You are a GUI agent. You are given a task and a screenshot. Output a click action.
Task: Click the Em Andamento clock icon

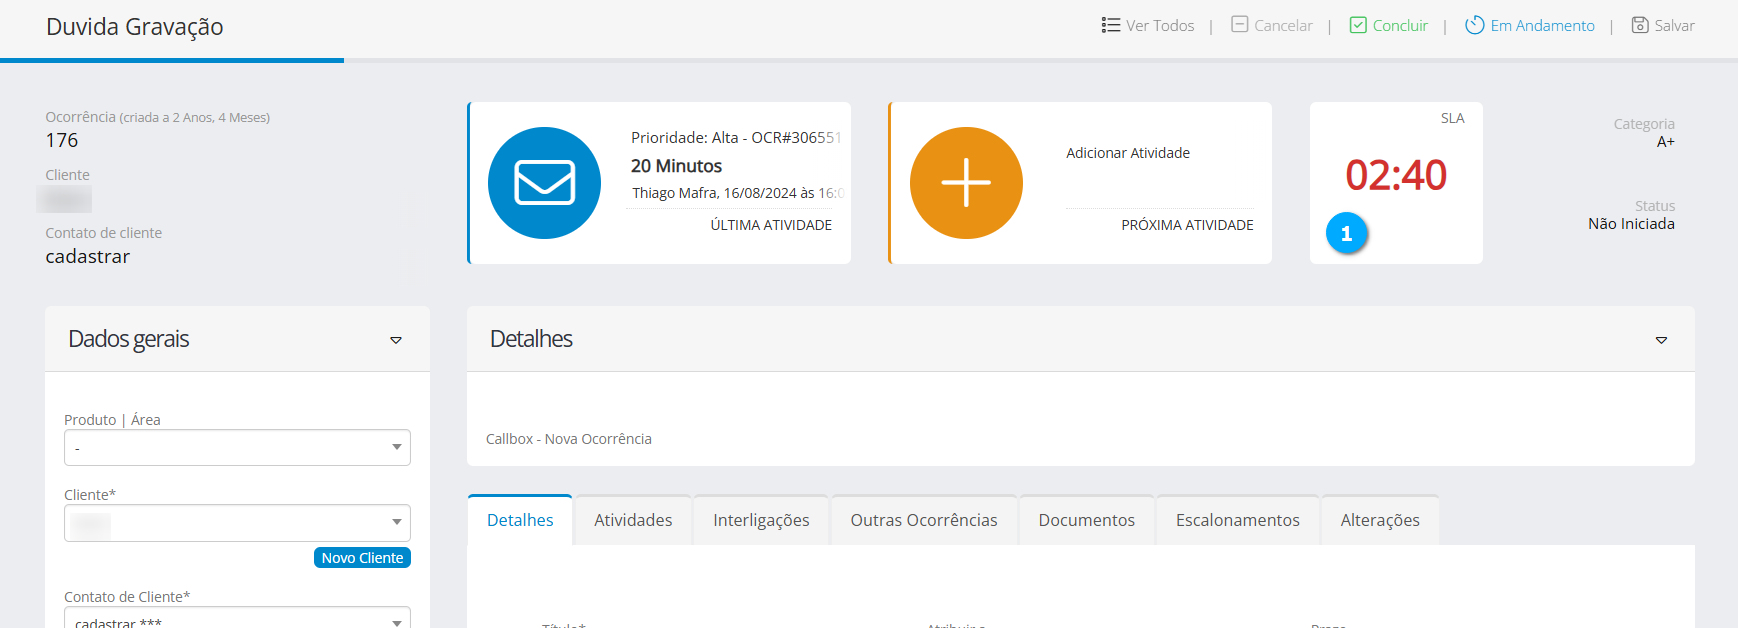pyautogui.click(x=1474, y=25)
